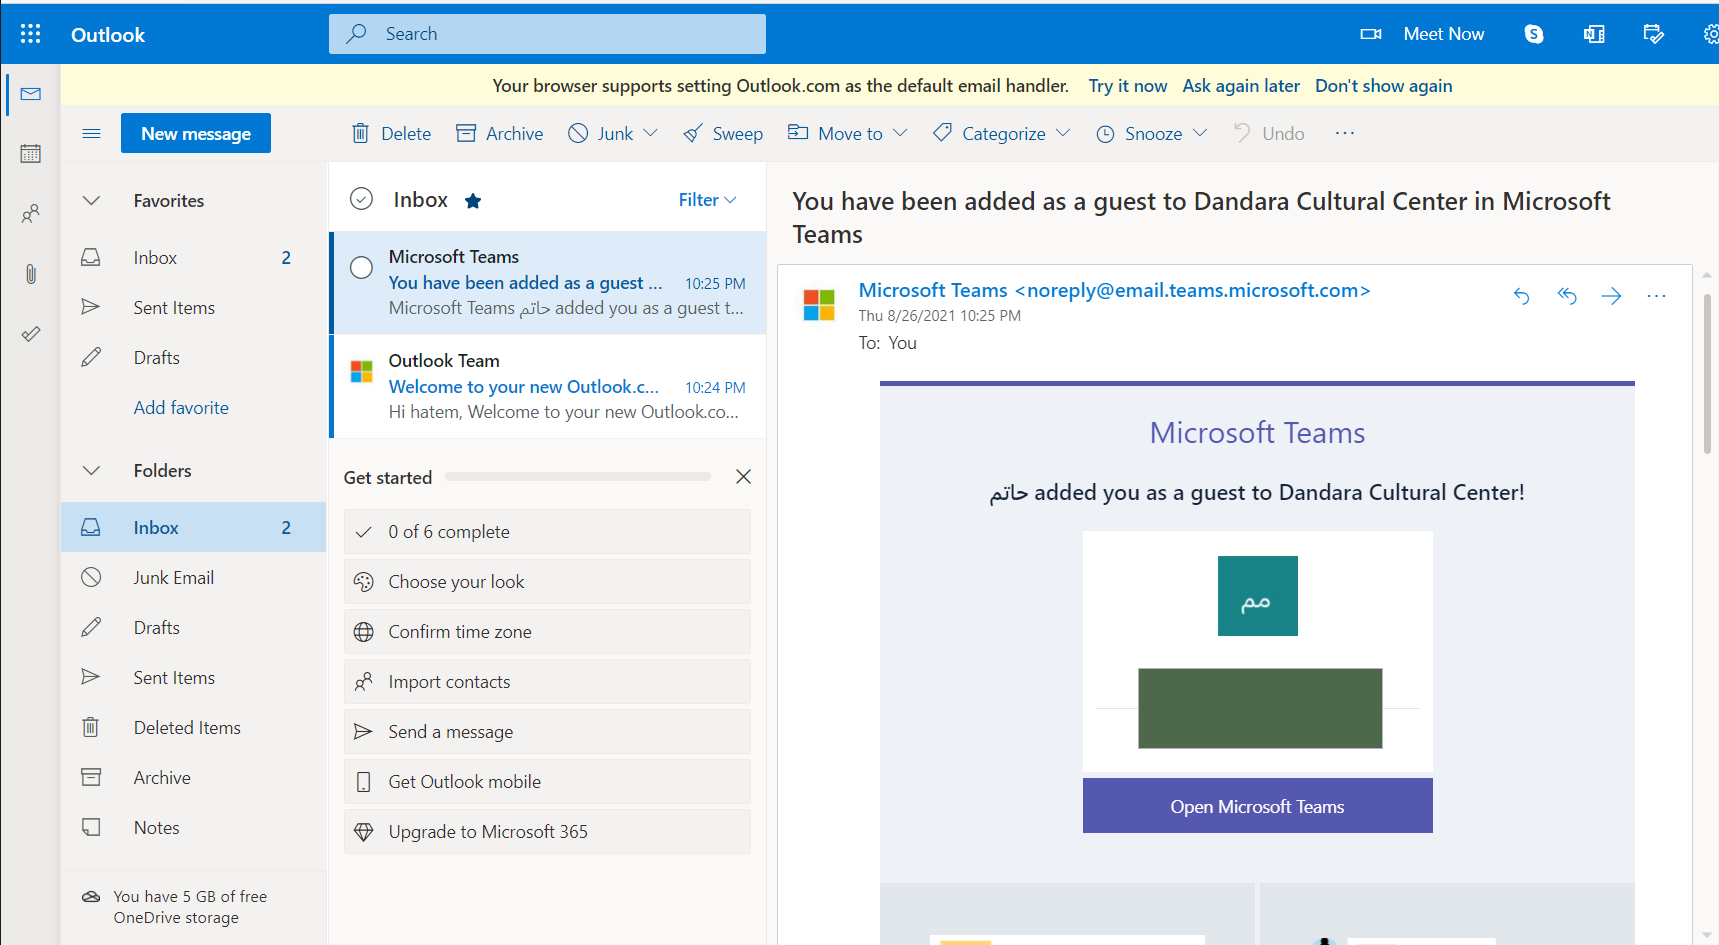Open the Files paperclip icon in rail
The height and width of the screenshot is (945, 1719).
point(31,274)
